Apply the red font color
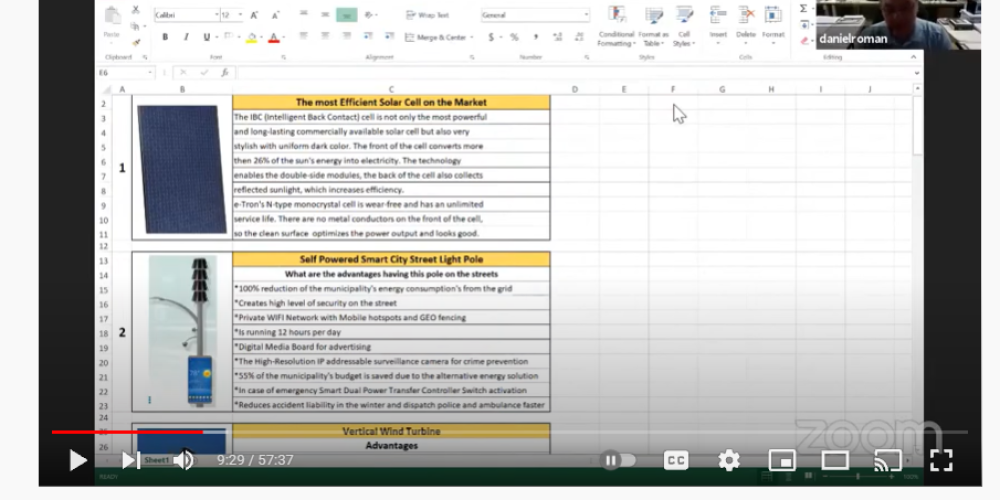1000x500 pixels. tap(274, 38)
